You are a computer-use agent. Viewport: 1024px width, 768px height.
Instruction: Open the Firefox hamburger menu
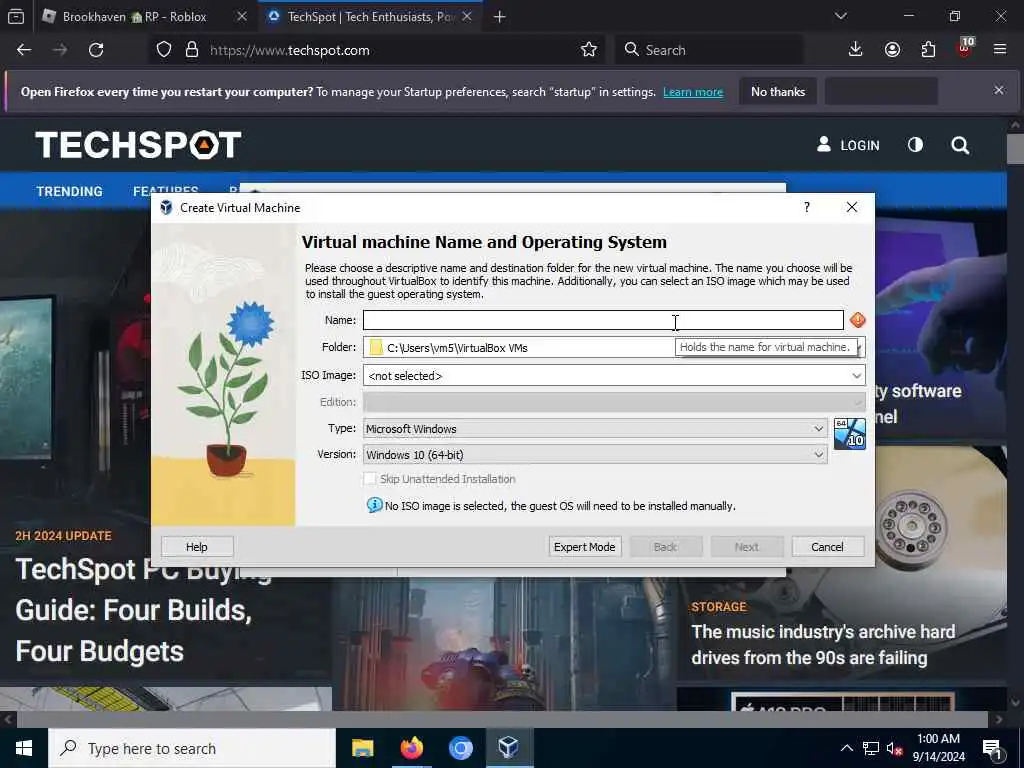click(999, 50)
